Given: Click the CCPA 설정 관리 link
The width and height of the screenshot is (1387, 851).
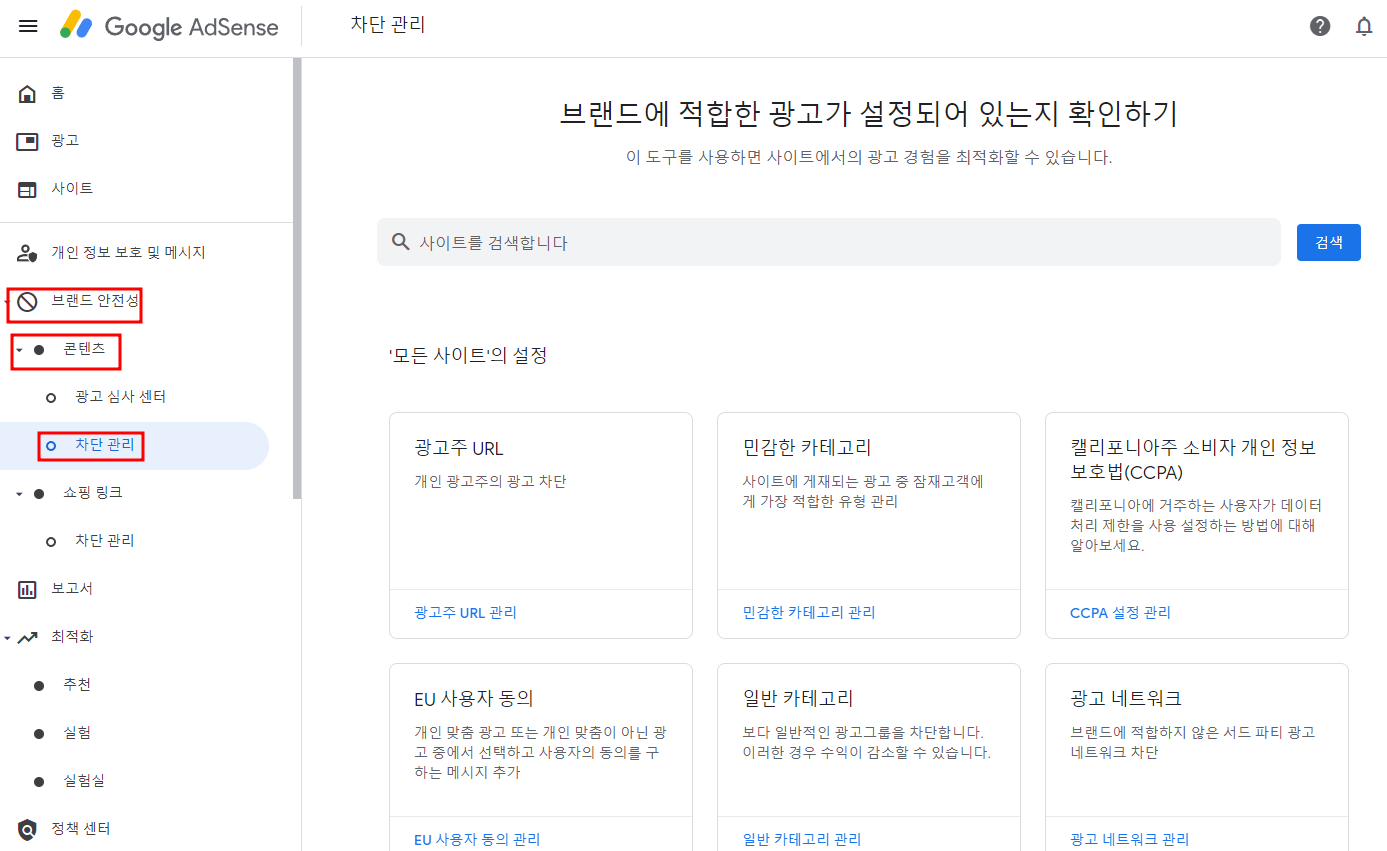Looking at the screenshot, I should (x=1120, y=613).
